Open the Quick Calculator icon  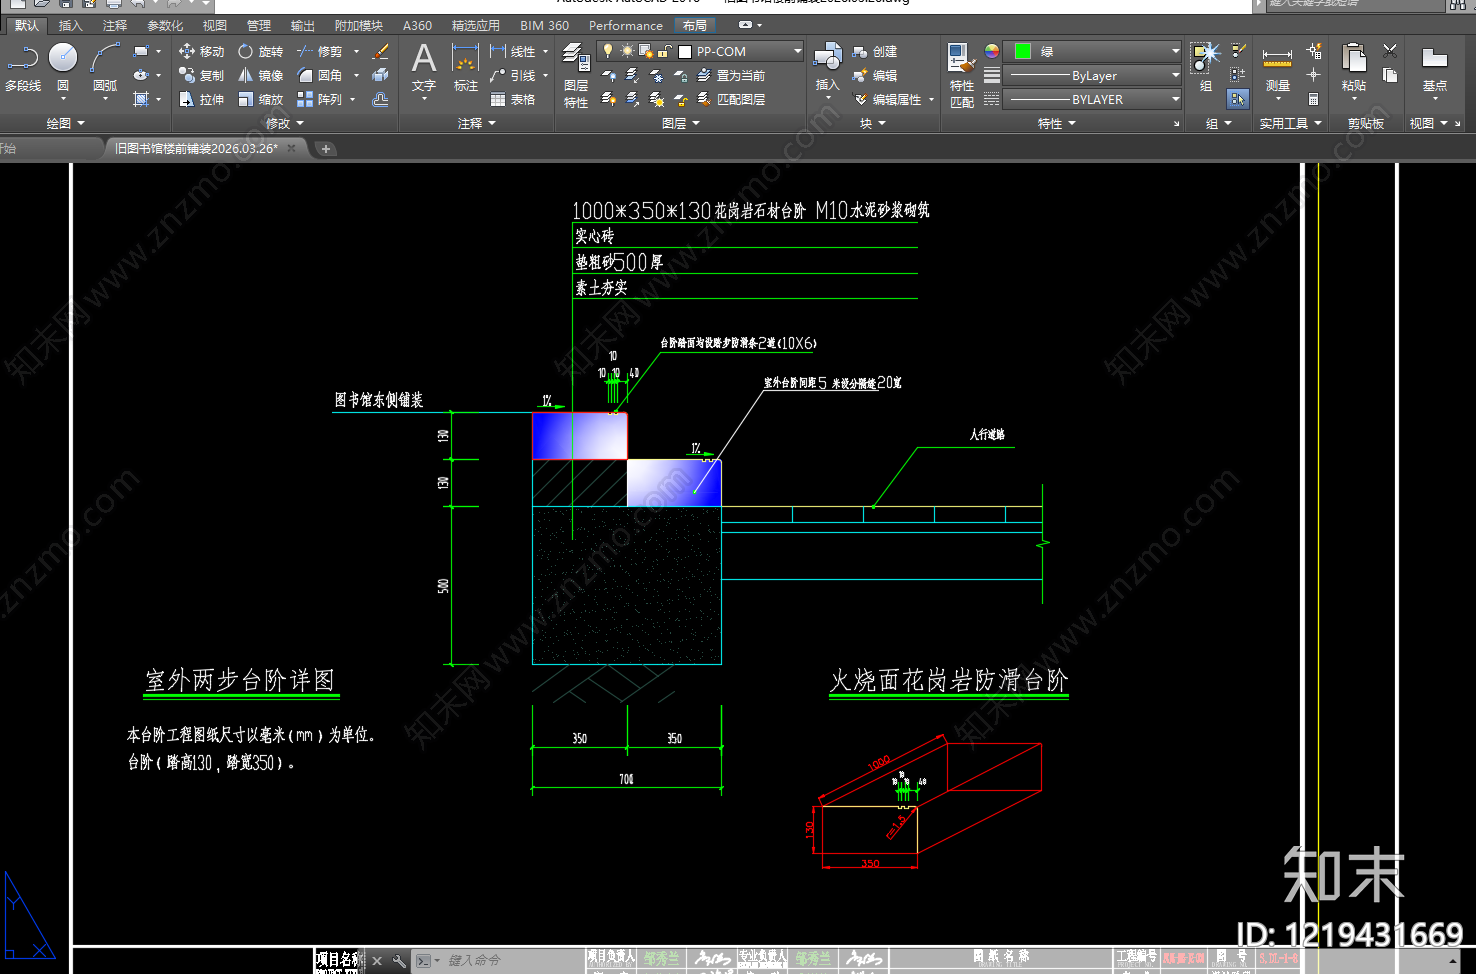pos(1314,99)
